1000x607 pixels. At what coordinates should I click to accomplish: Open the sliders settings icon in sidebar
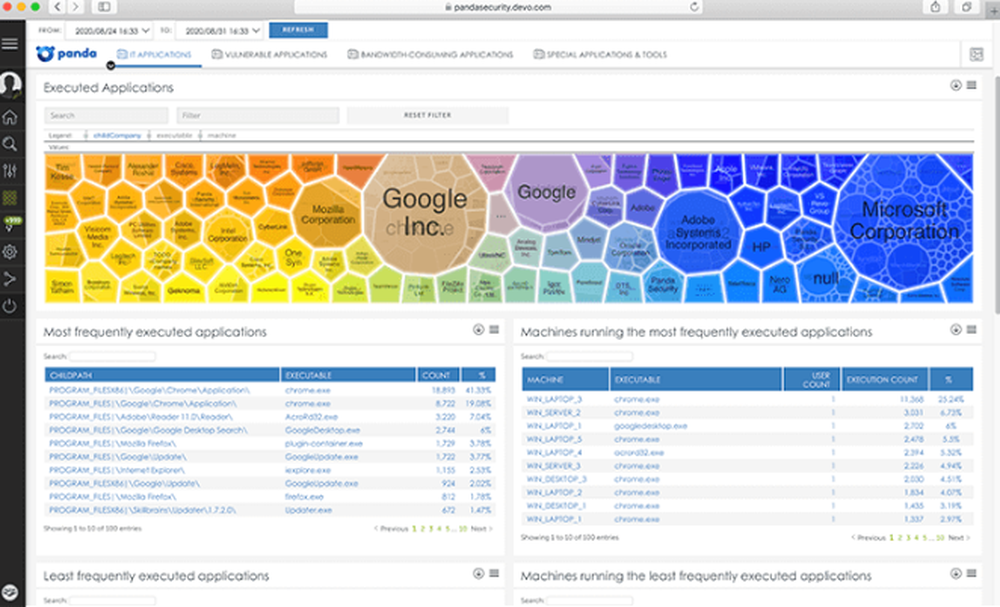point(10,171)
